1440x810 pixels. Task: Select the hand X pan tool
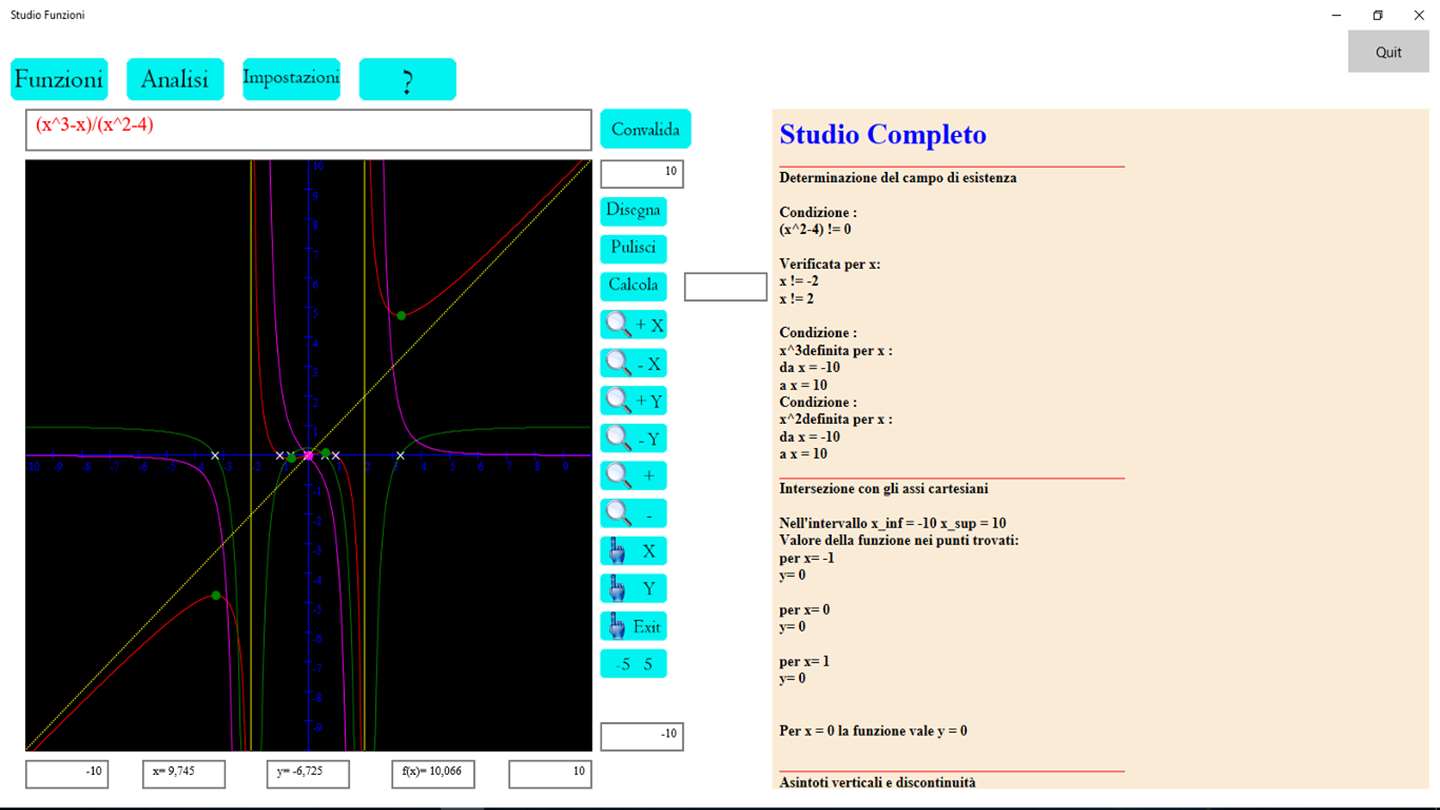[634, 551]
